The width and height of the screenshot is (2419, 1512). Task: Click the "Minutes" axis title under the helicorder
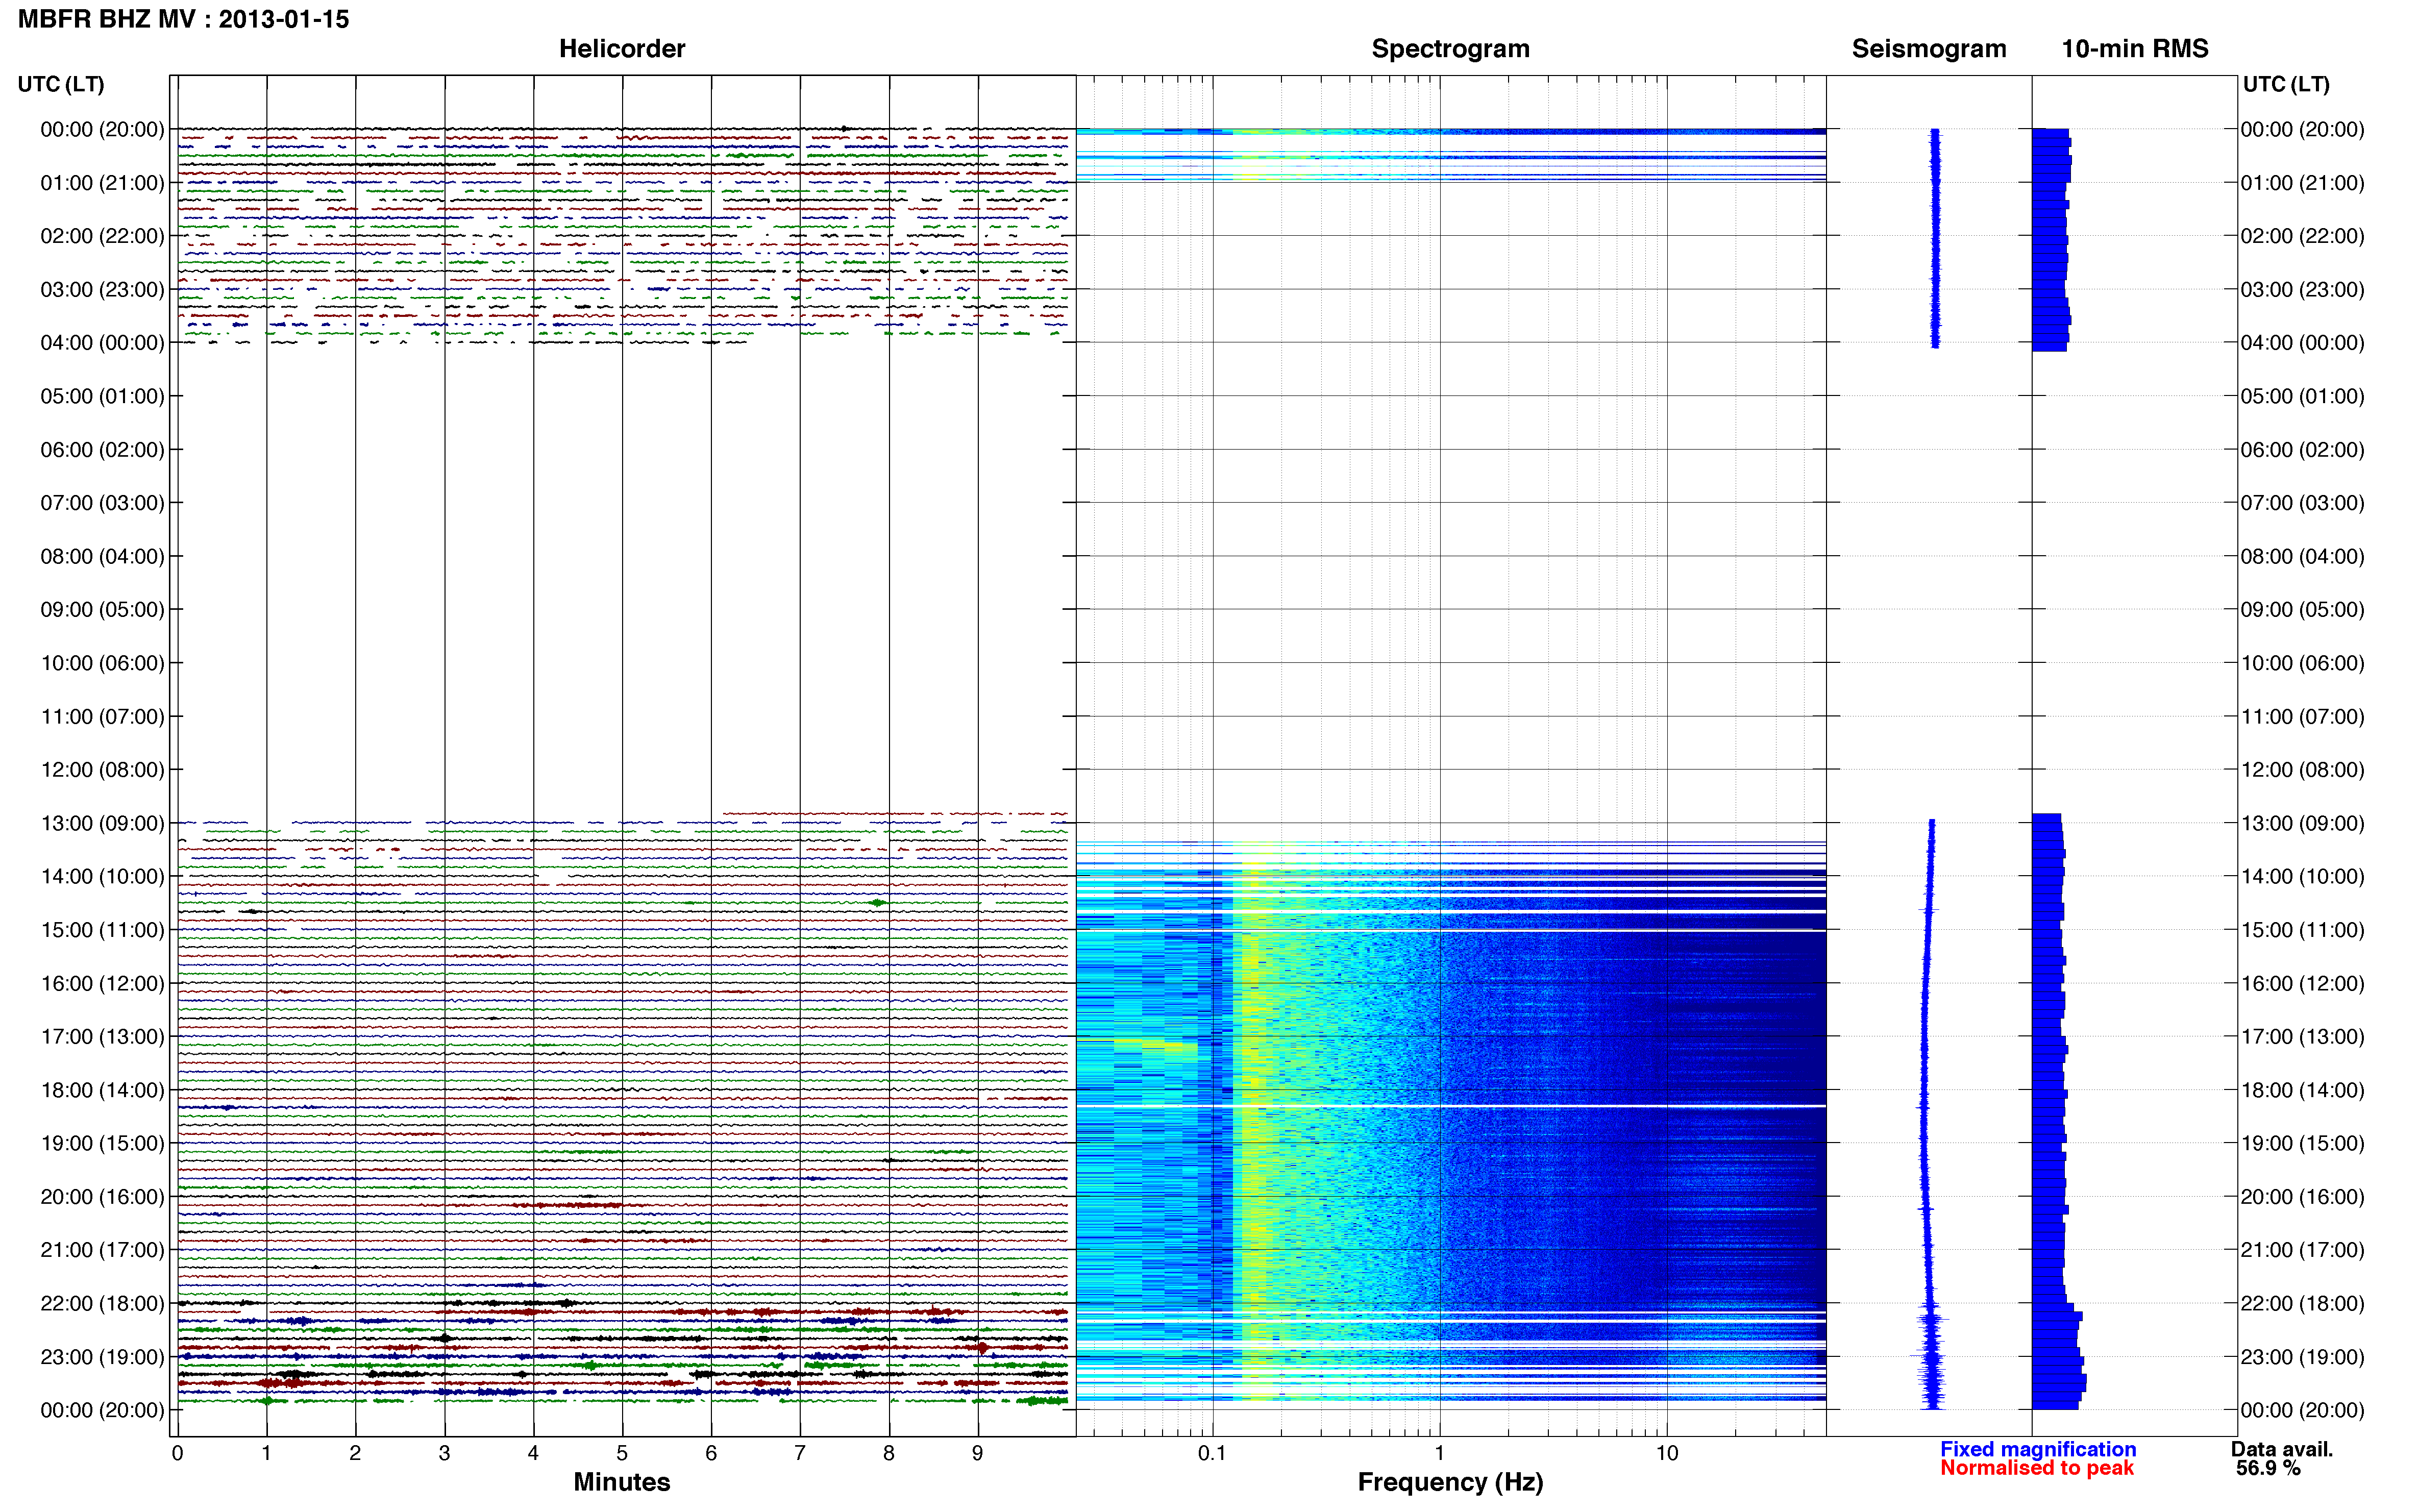[x=621, y=1481]
